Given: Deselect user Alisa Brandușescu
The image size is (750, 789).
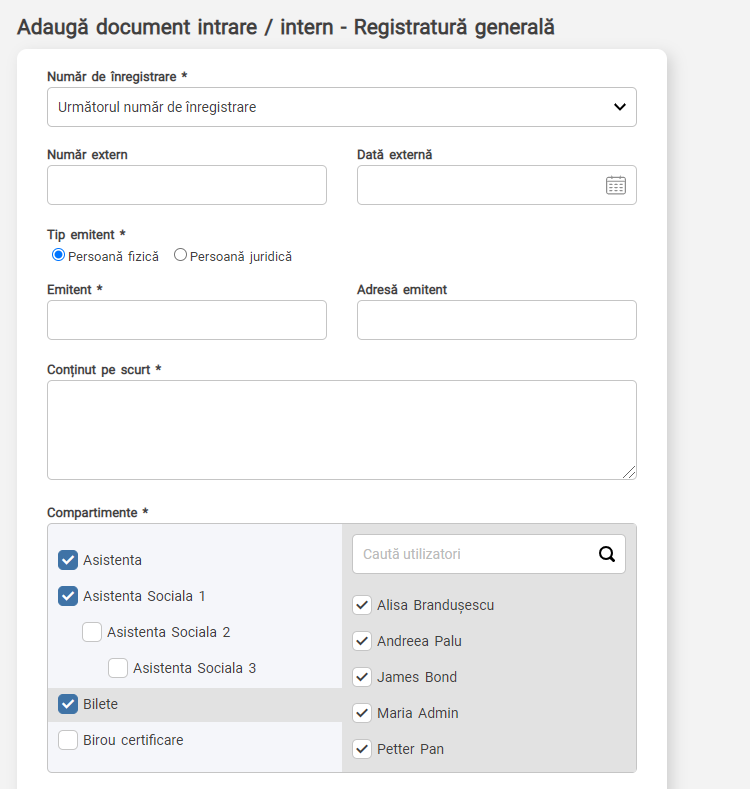Looking at the screenshot, I should (362, 605).
